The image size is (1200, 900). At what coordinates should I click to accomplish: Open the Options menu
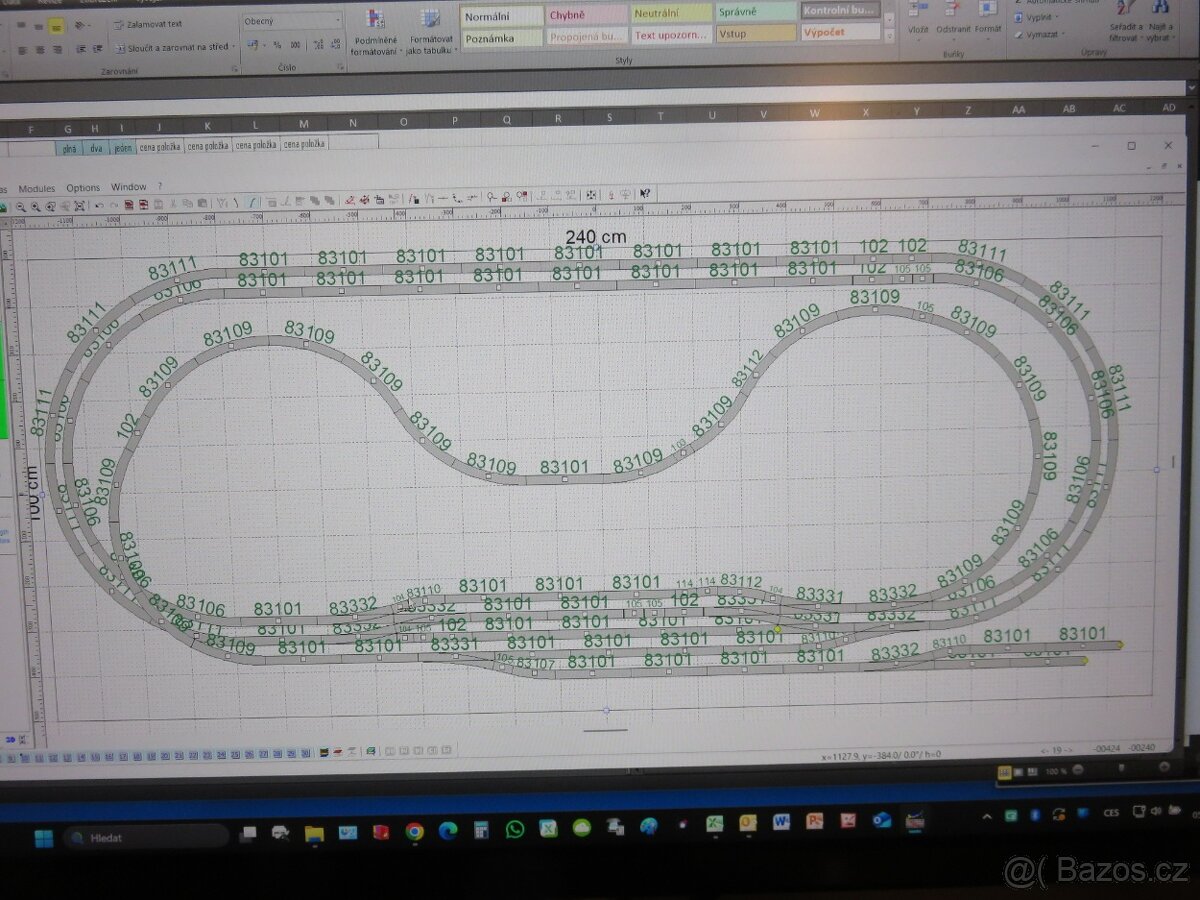coord(83,188)
